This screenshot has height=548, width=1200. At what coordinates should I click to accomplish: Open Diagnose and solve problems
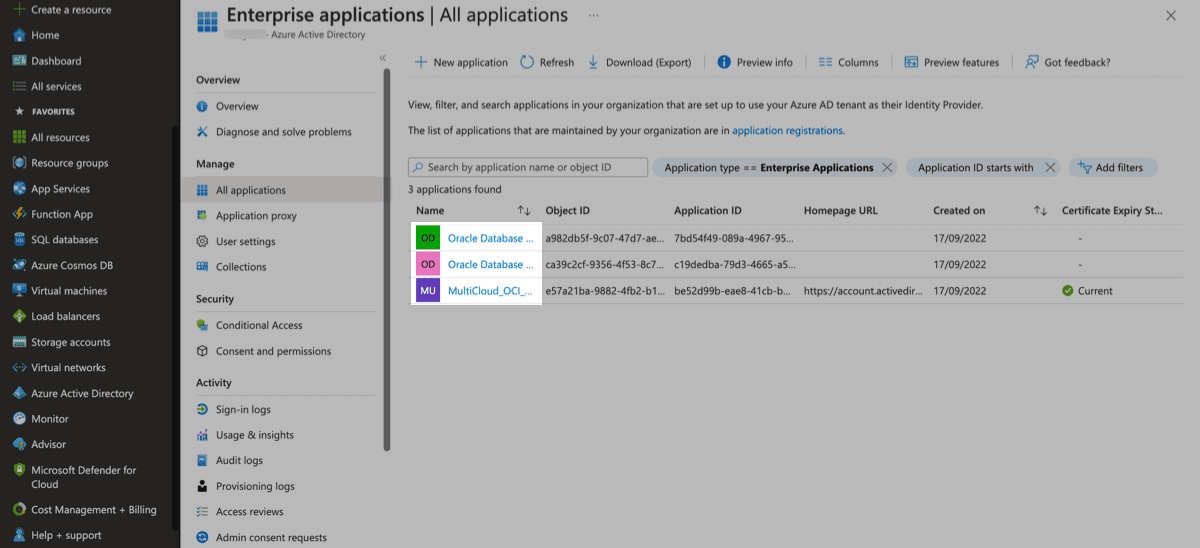(x=284, y=132)
